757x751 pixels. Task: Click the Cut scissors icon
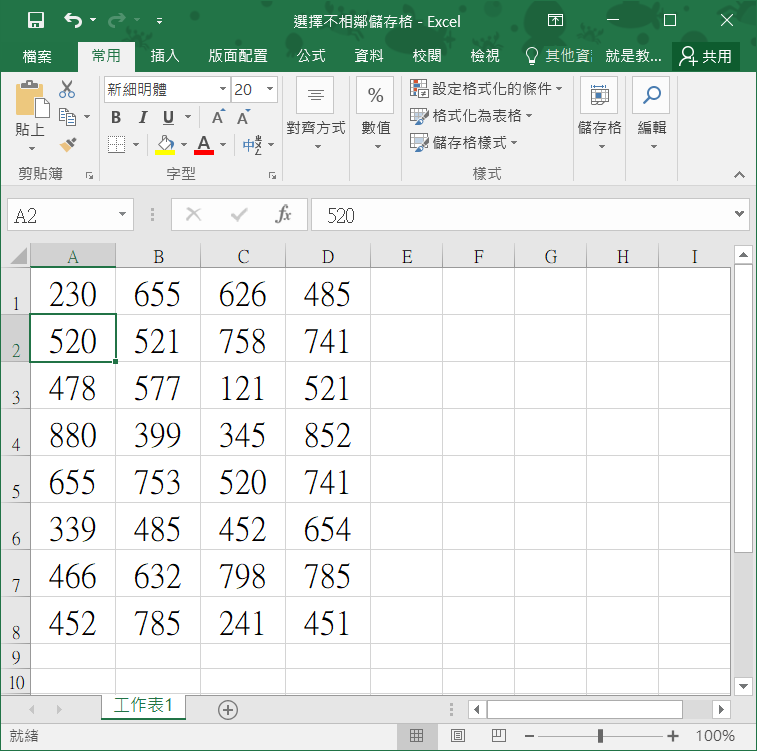click(68, 90)
